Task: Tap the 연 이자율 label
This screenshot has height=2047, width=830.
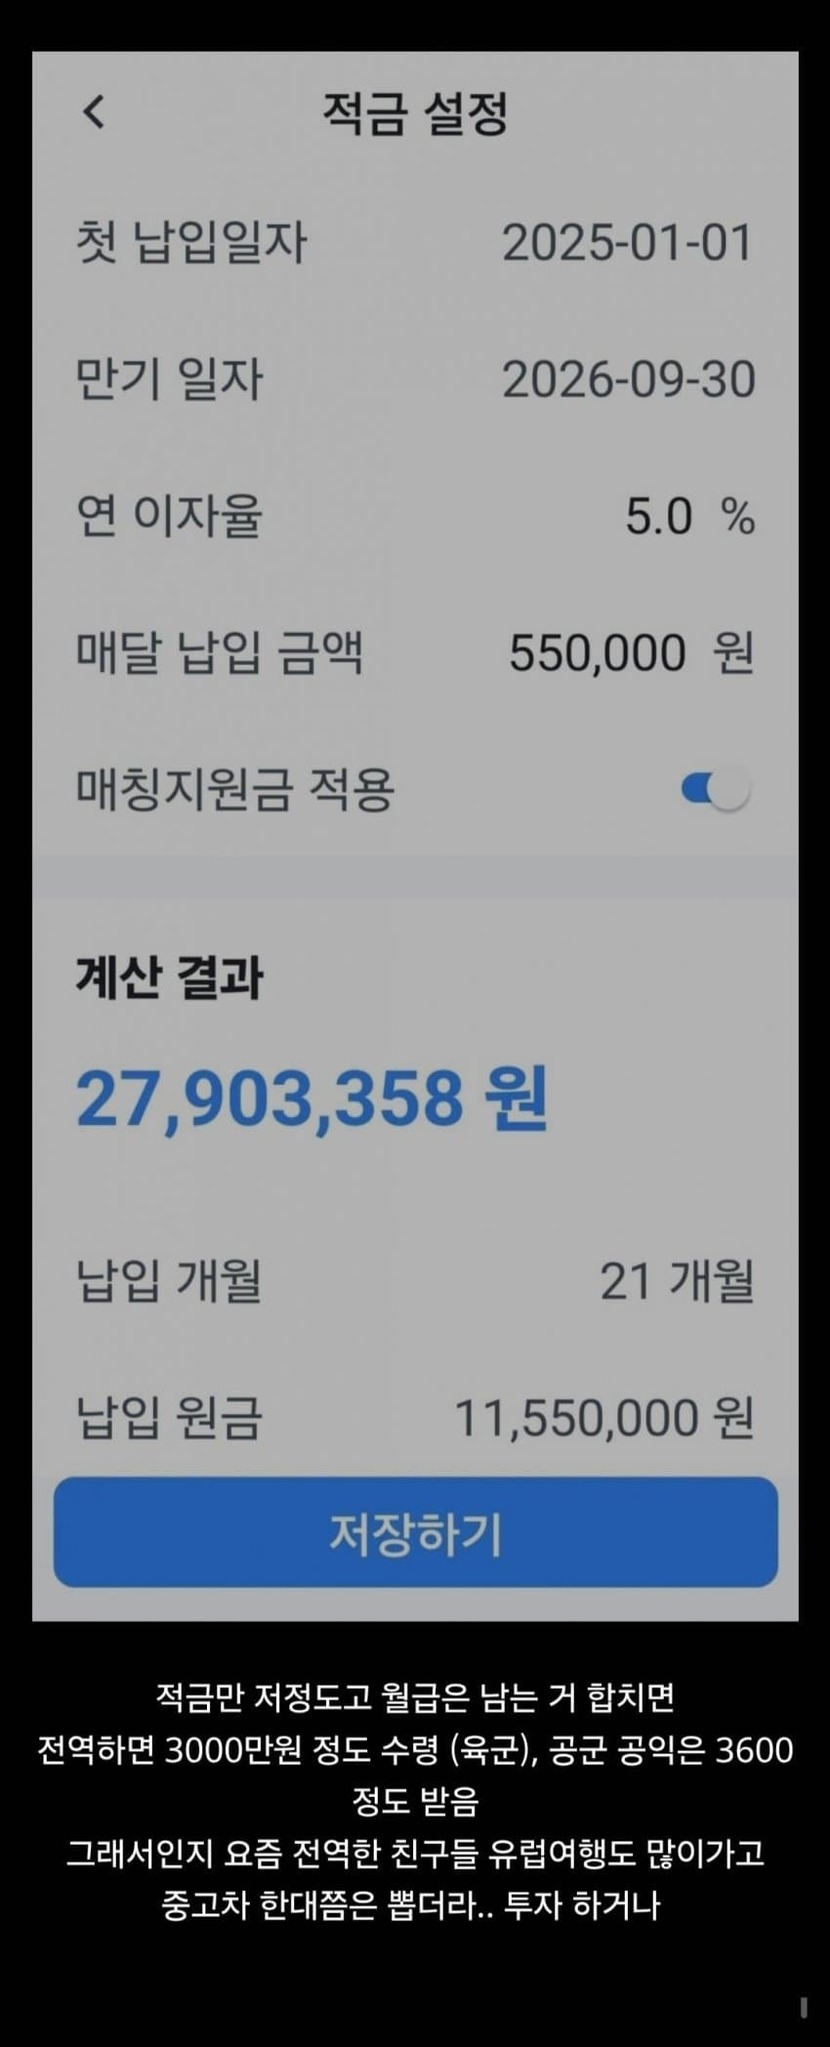Action: [x=169, y=517]
